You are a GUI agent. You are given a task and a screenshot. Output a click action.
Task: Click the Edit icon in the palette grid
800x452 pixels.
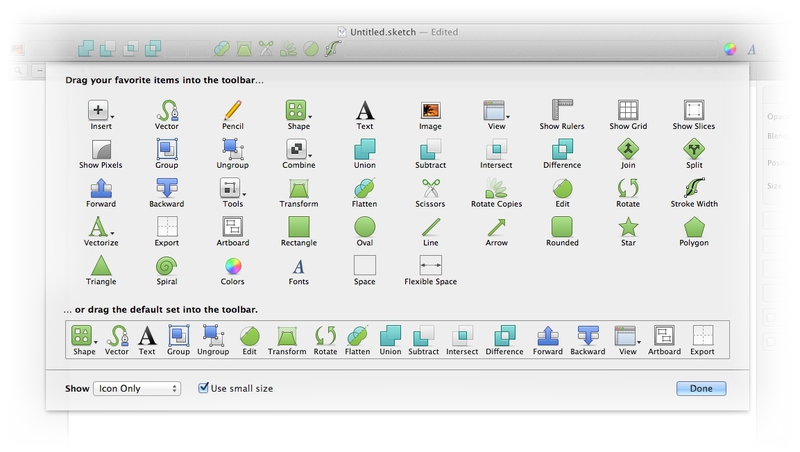point(562,188)
